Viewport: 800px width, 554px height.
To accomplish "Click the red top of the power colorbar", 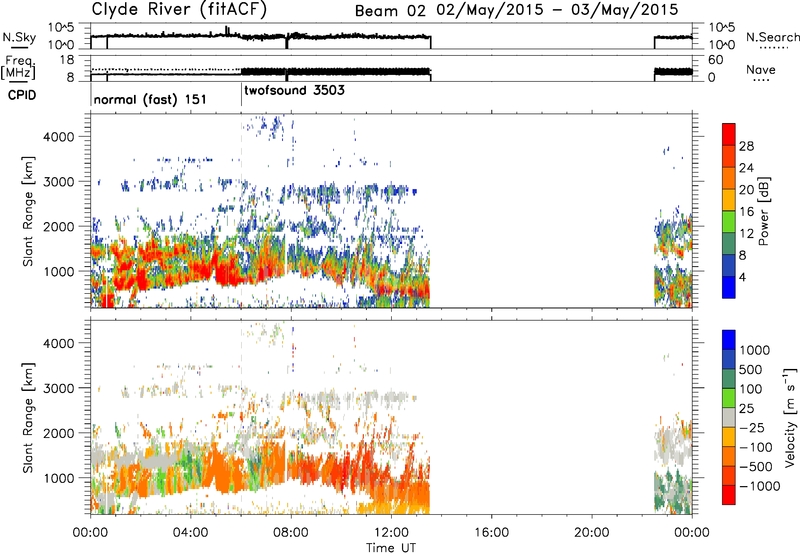I will (x=729, y=134).
